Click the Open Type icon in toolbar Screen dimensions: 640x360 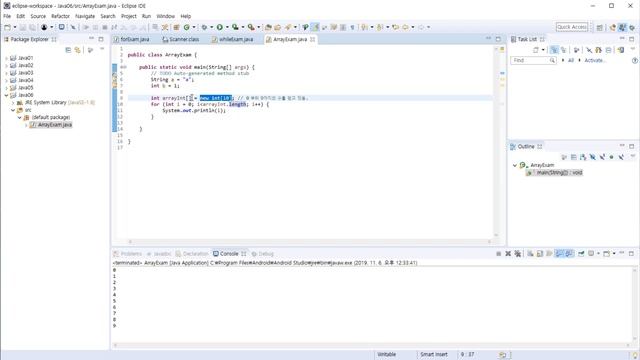(268, 27)
